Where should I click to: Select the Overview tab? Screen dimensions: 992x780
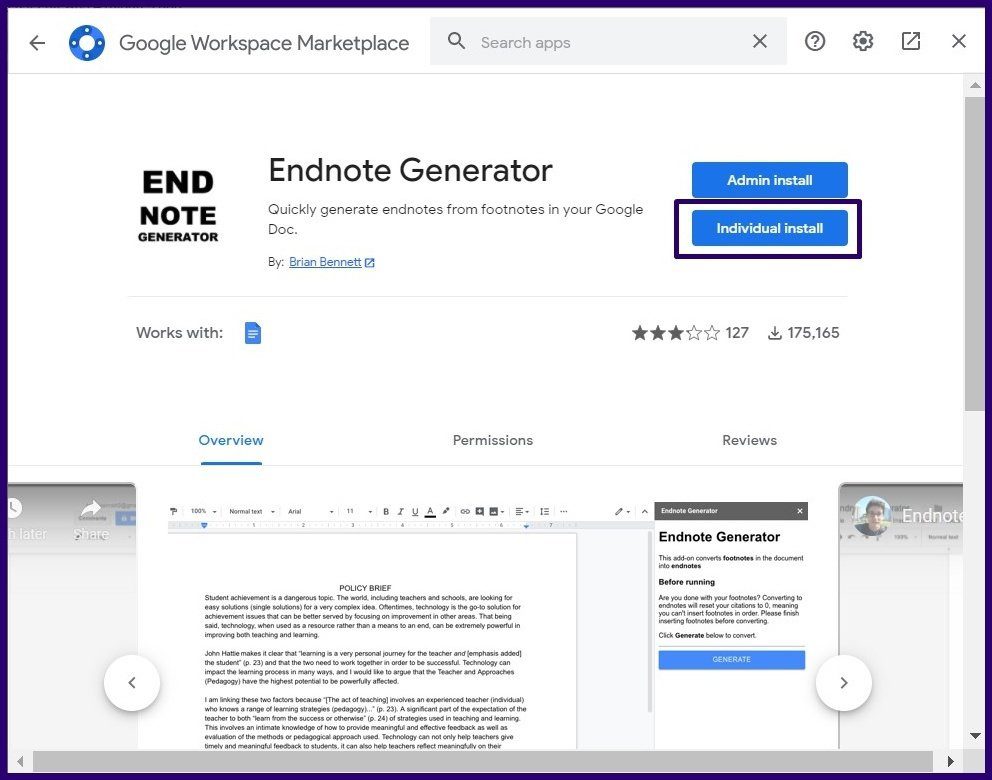(x=231, y=440)
